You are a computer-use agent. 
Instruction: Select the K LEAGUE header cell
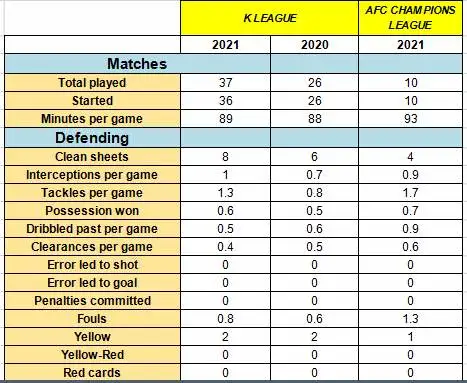click(269, 18)
